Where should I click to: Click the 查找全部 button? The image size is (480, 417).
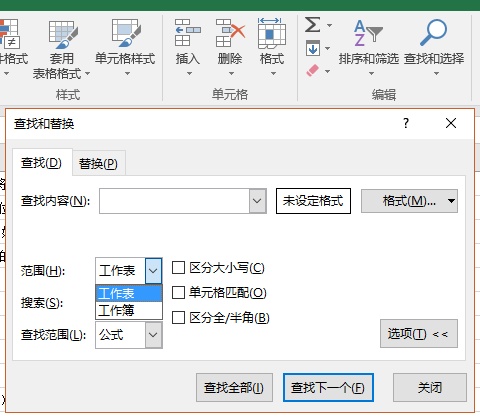point(234,387)
